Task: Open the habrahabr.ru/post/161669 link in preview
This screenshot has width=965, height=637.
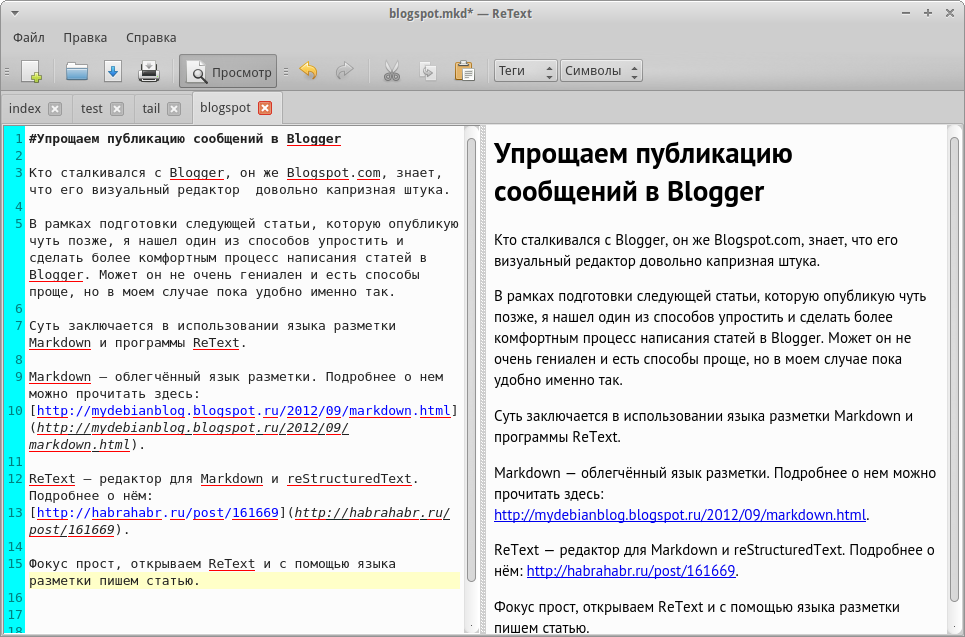Action: click(x=631, y=571)
